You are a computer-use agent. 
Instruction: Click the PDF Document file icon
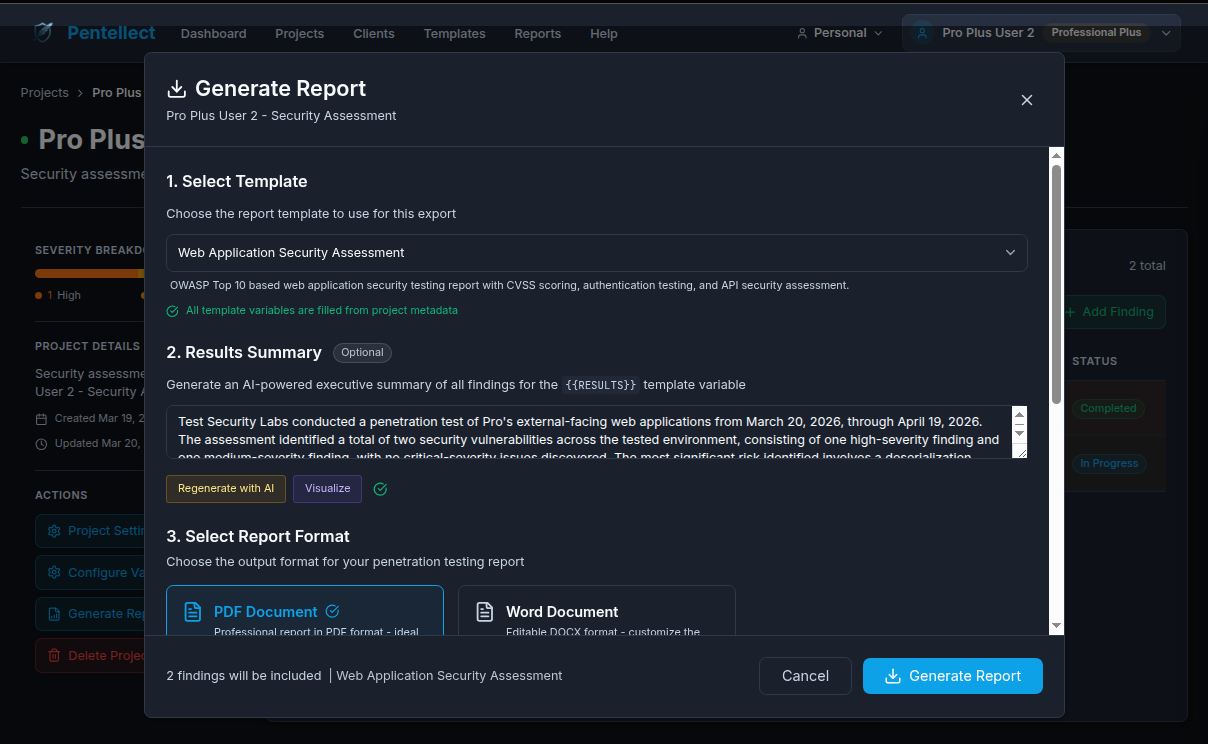pyautogui.click(x=193, y=612)
